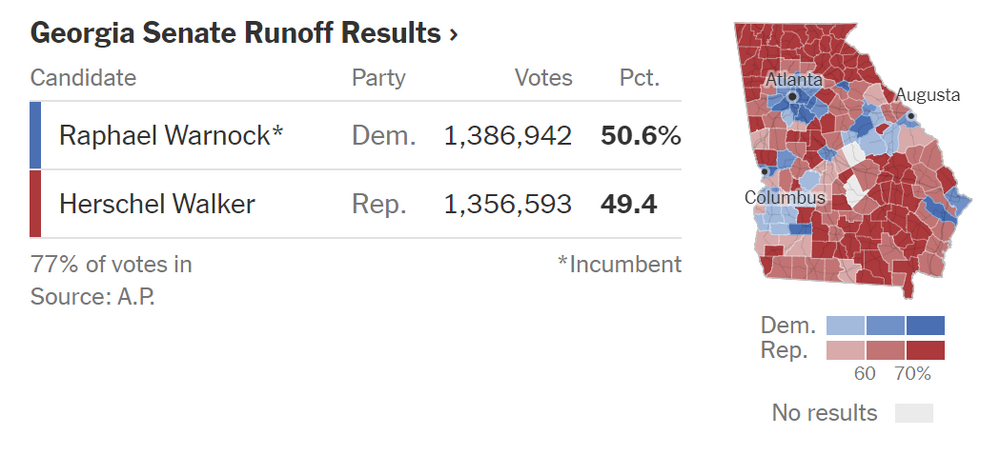Click the darkest red Rep. legend swatch

(x=925, y=350)
